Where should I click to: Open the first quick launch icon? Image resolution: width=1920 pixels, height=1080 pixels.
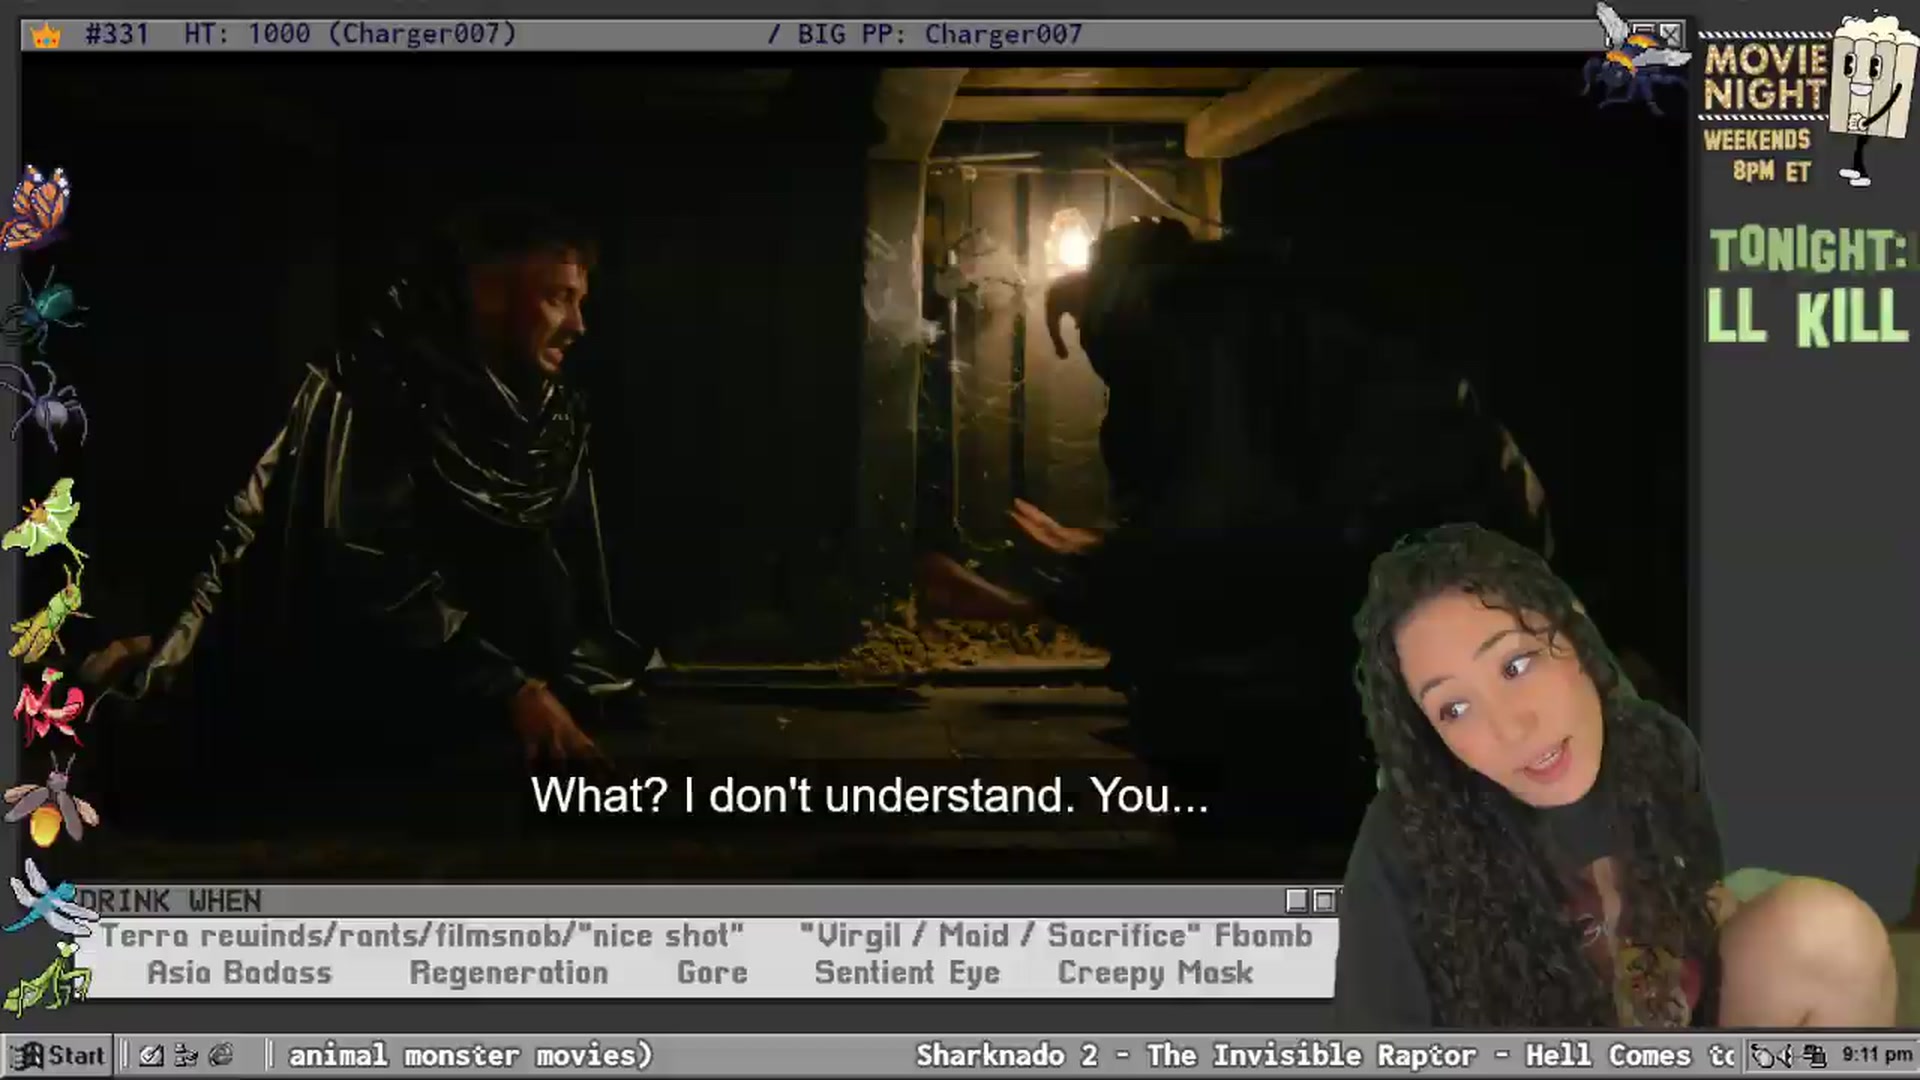click(151, 1055)
